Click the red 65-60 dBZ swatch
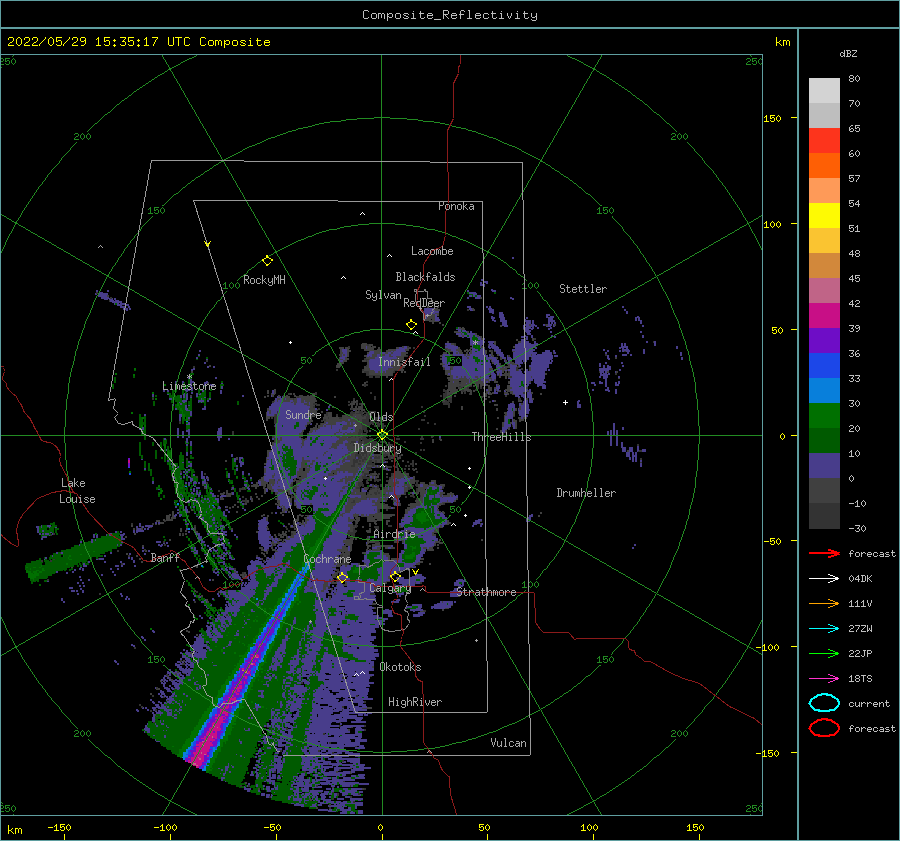 pos(824,141)
